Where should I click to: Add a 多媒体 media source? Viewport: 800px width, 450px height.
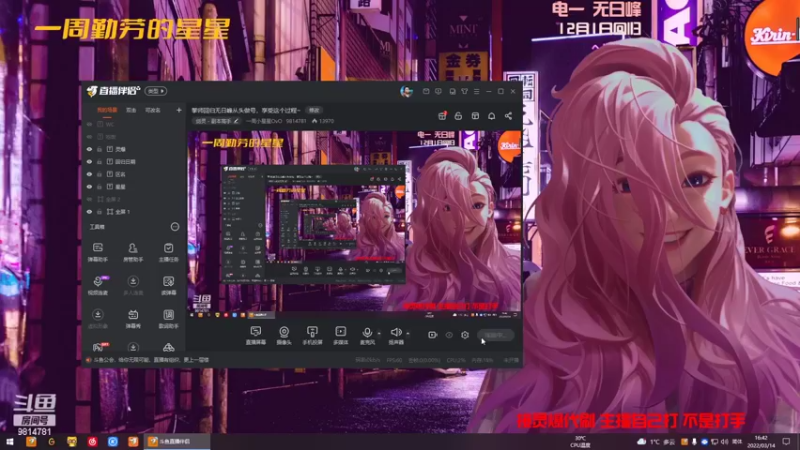(x=340, y=335)
